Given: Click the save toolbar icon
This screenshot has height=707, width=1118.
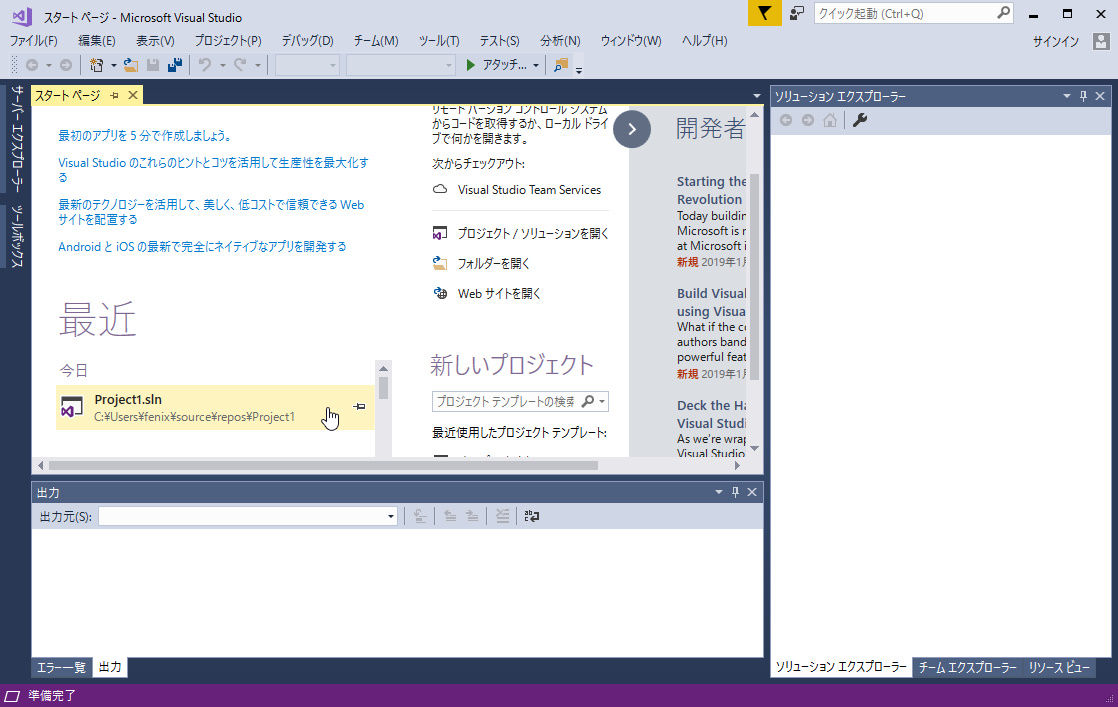Looking at the screenshot, I should pos(153,65).
